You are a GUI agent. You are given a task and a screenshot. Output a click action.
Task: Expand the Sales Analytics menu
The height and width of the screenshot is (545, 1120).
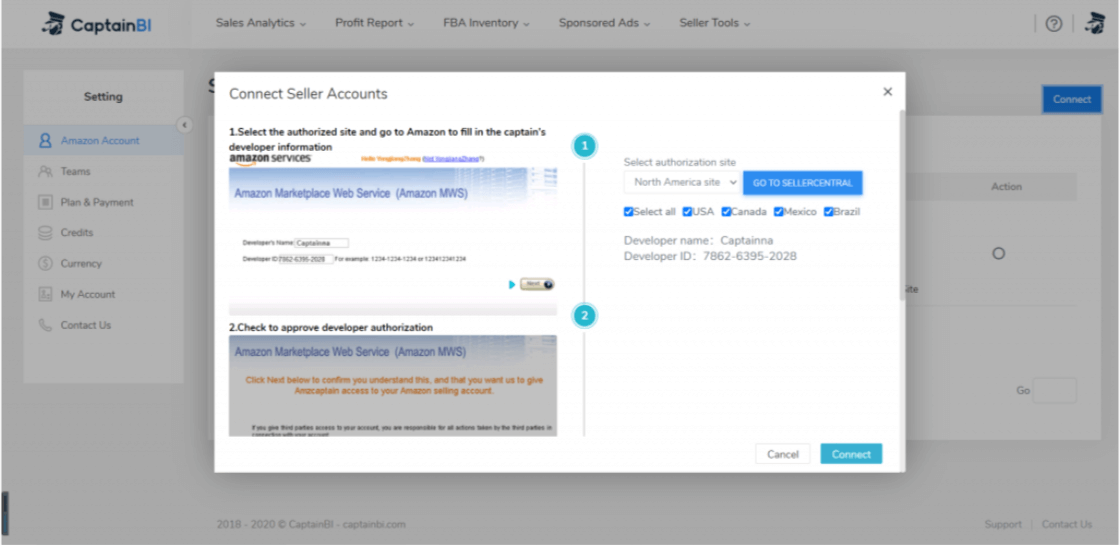coord(261,23)
